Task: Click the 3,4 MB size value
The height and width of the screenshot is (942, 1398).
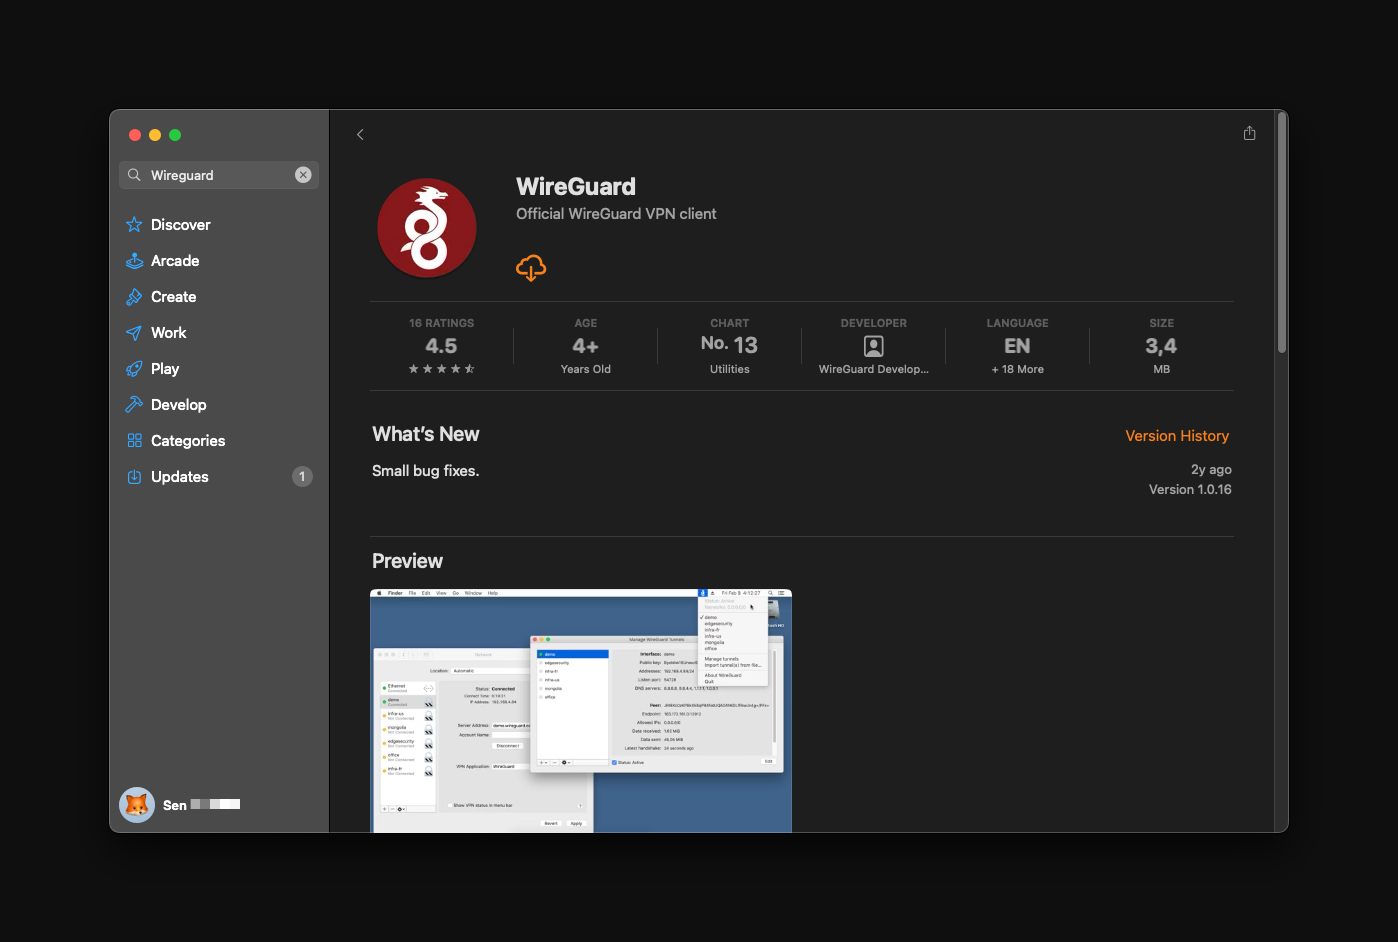Action: [x=1161, y=346]
